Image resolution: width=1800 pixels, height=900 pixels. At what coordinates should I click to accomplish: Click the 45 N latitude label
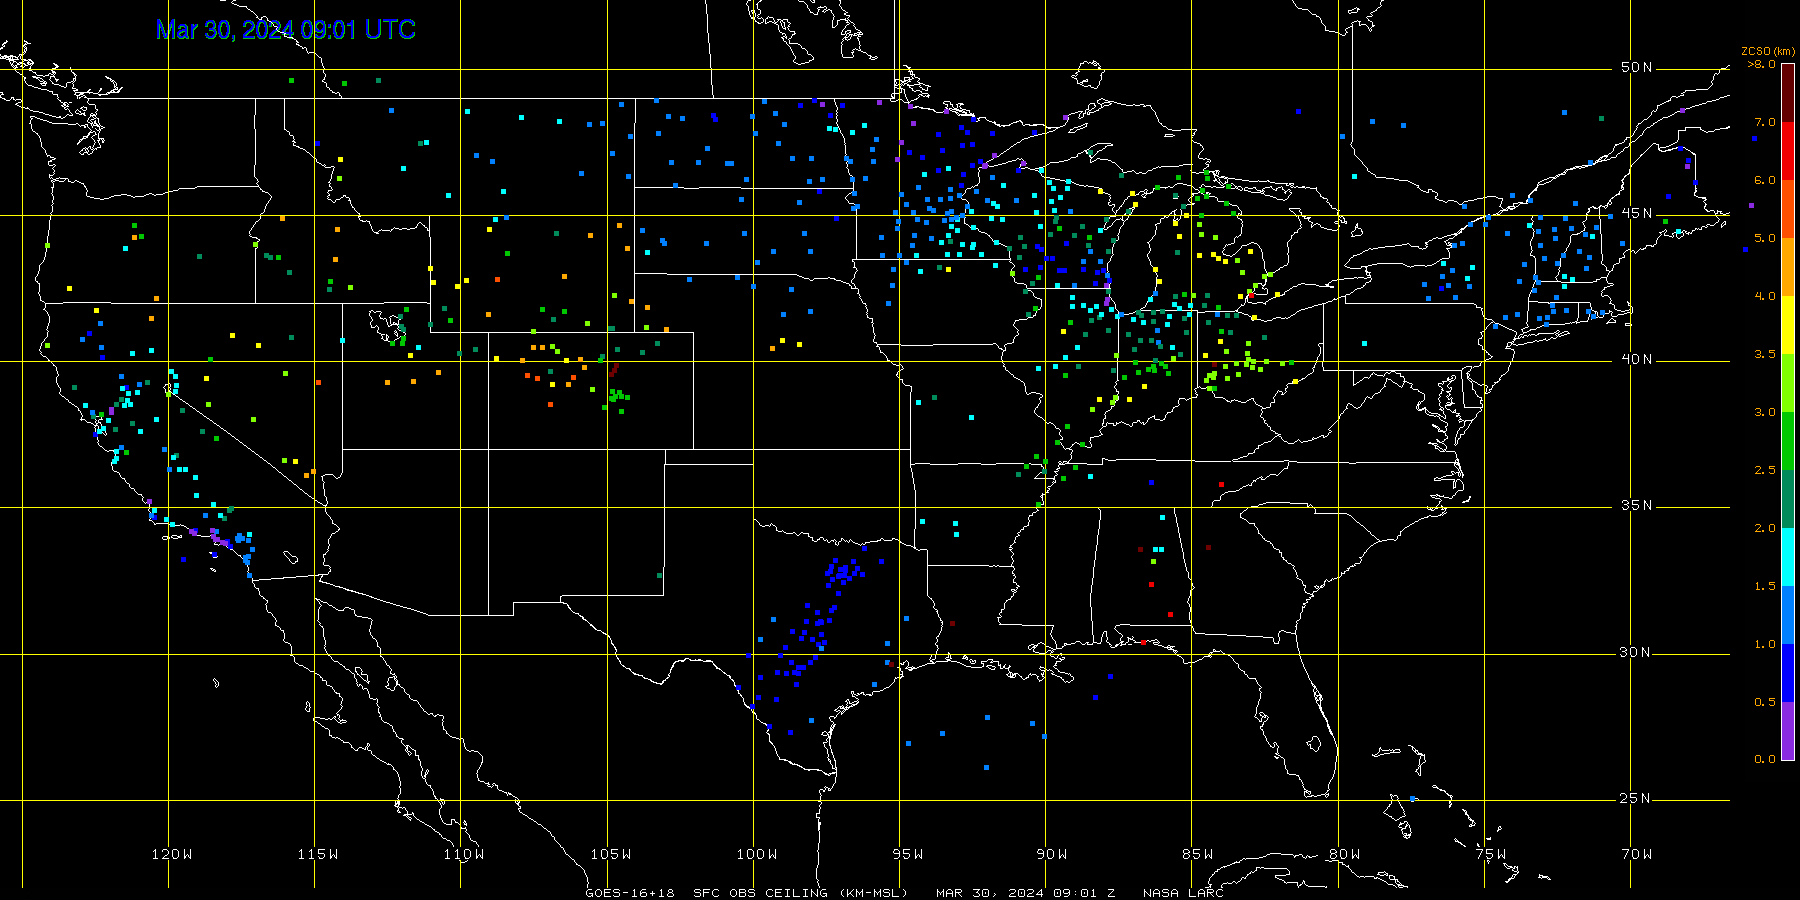coord(1636,213)
